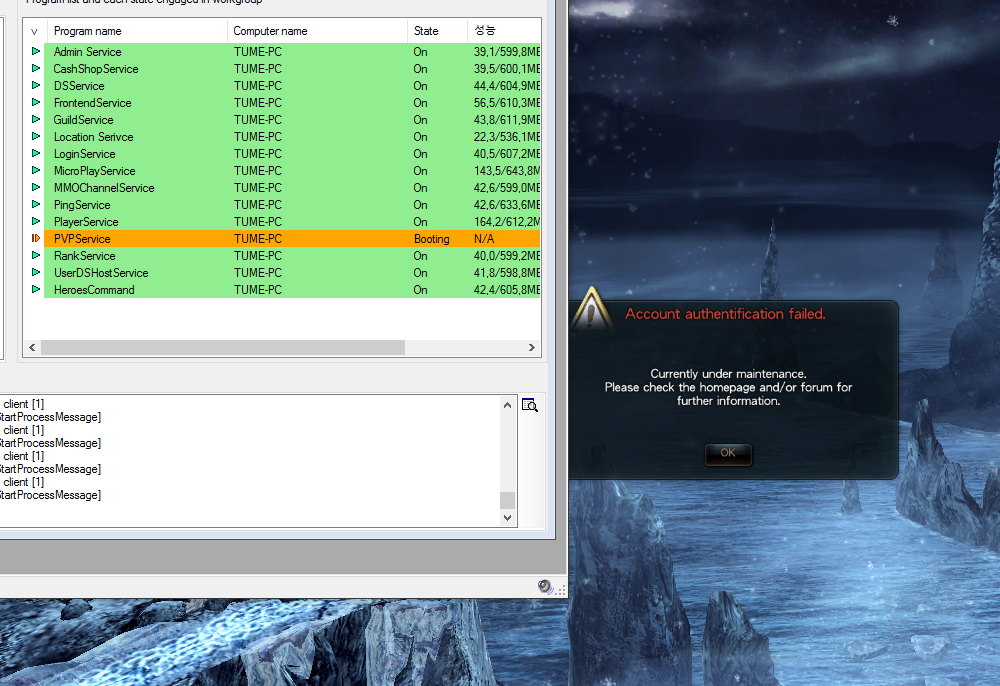Screen dimensions: 1000x686
Task: Click the play icon beside UserDSHostService
Action: click(36, 272)
